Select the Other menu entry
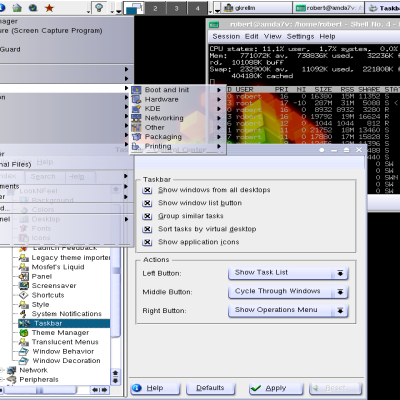Image resolution: width=400 pixels, height=400 pixels. [x=177, y=127]
